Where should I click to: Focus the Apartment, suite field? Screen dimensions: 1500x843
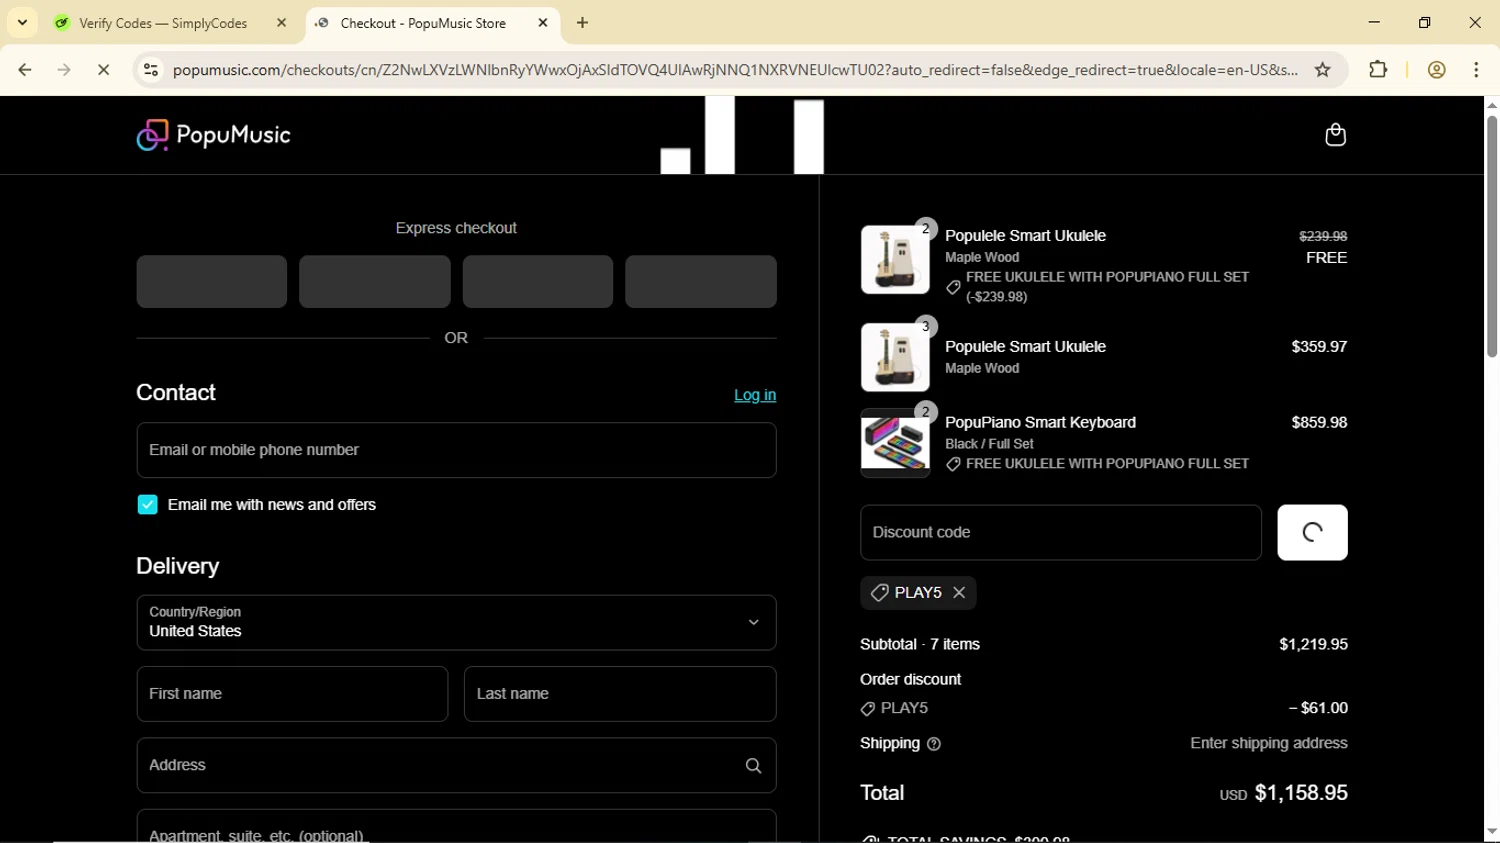pos(456,826)
